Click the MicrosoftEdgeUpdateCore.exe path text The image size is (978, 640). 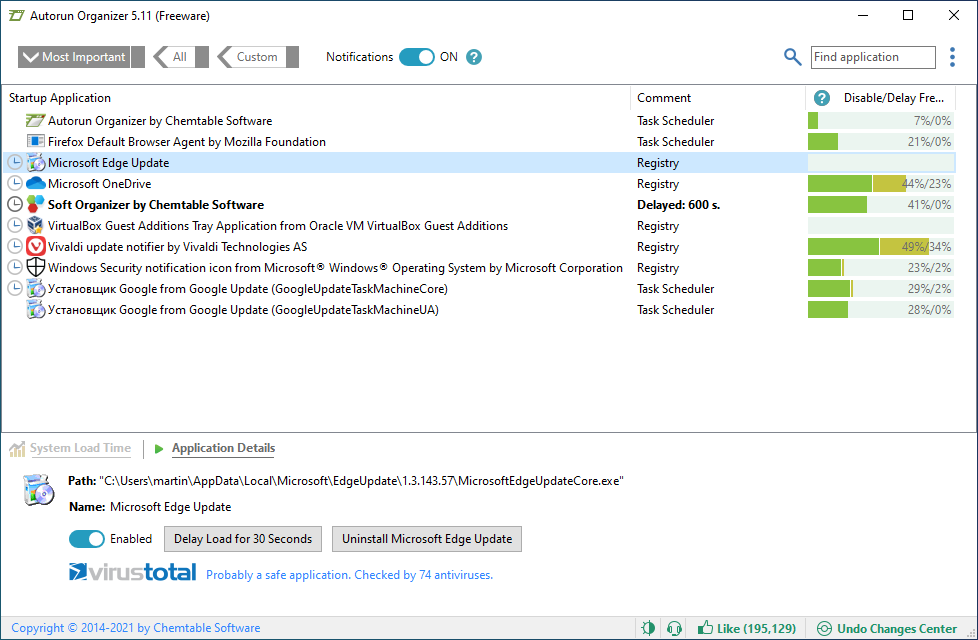[361, 480]
